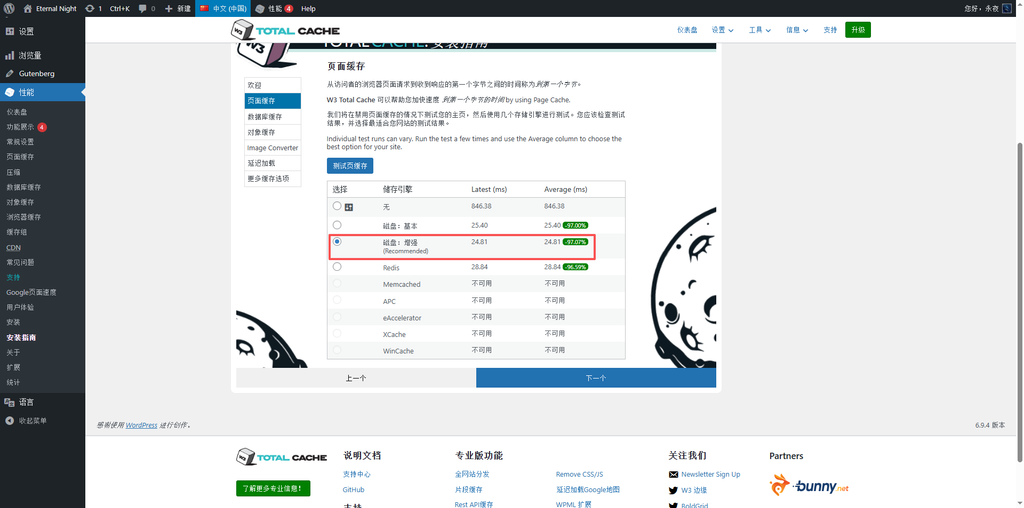The image size is (1024, 508).
Task: Select the APC radio button
Action: click(x=337, y=300)
